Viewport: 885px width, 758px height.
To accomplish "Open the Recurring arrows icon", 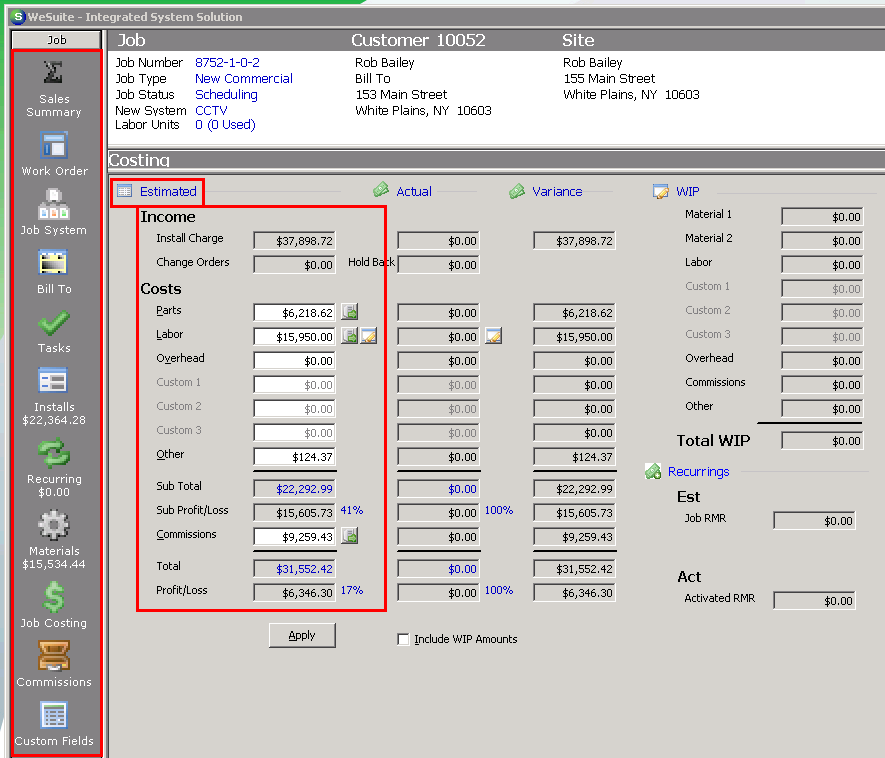I will [x=54, y=454].
